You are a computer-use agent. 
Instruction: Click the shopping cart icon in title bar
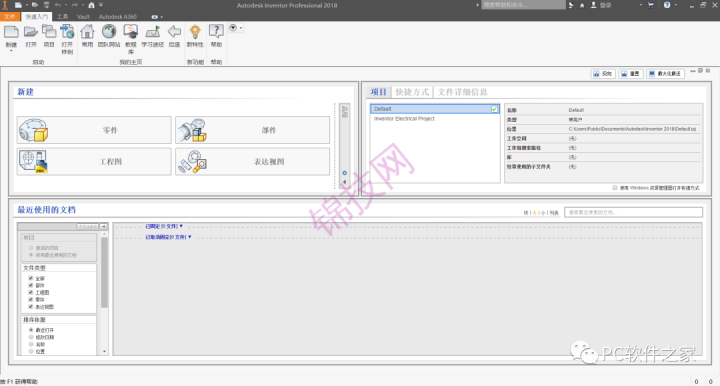point(651,5)
